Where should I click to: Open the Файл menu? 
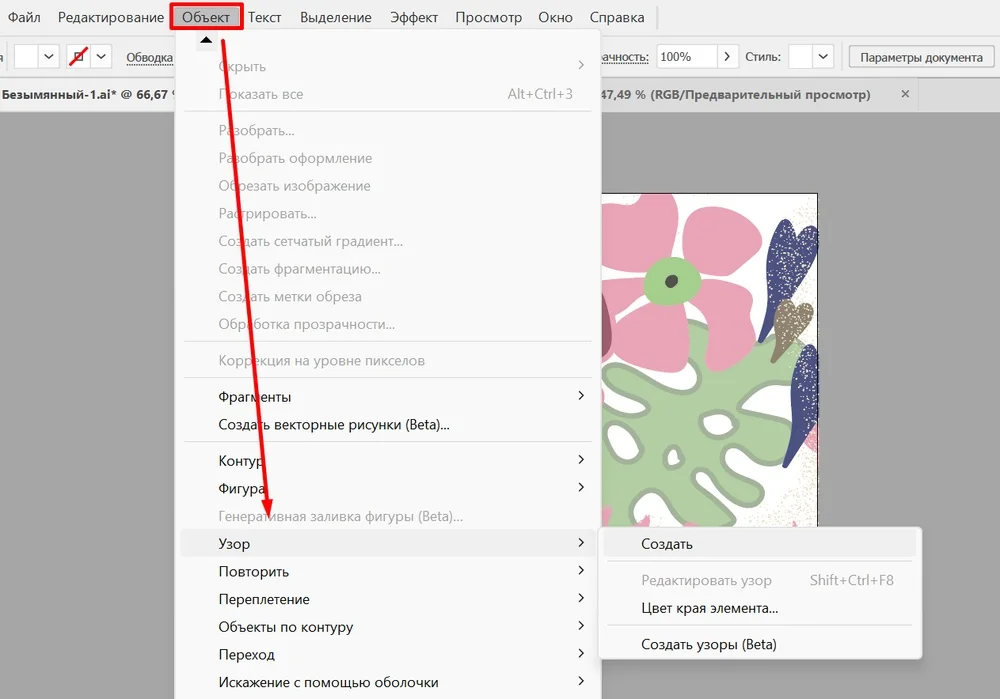tap(24, 17)
